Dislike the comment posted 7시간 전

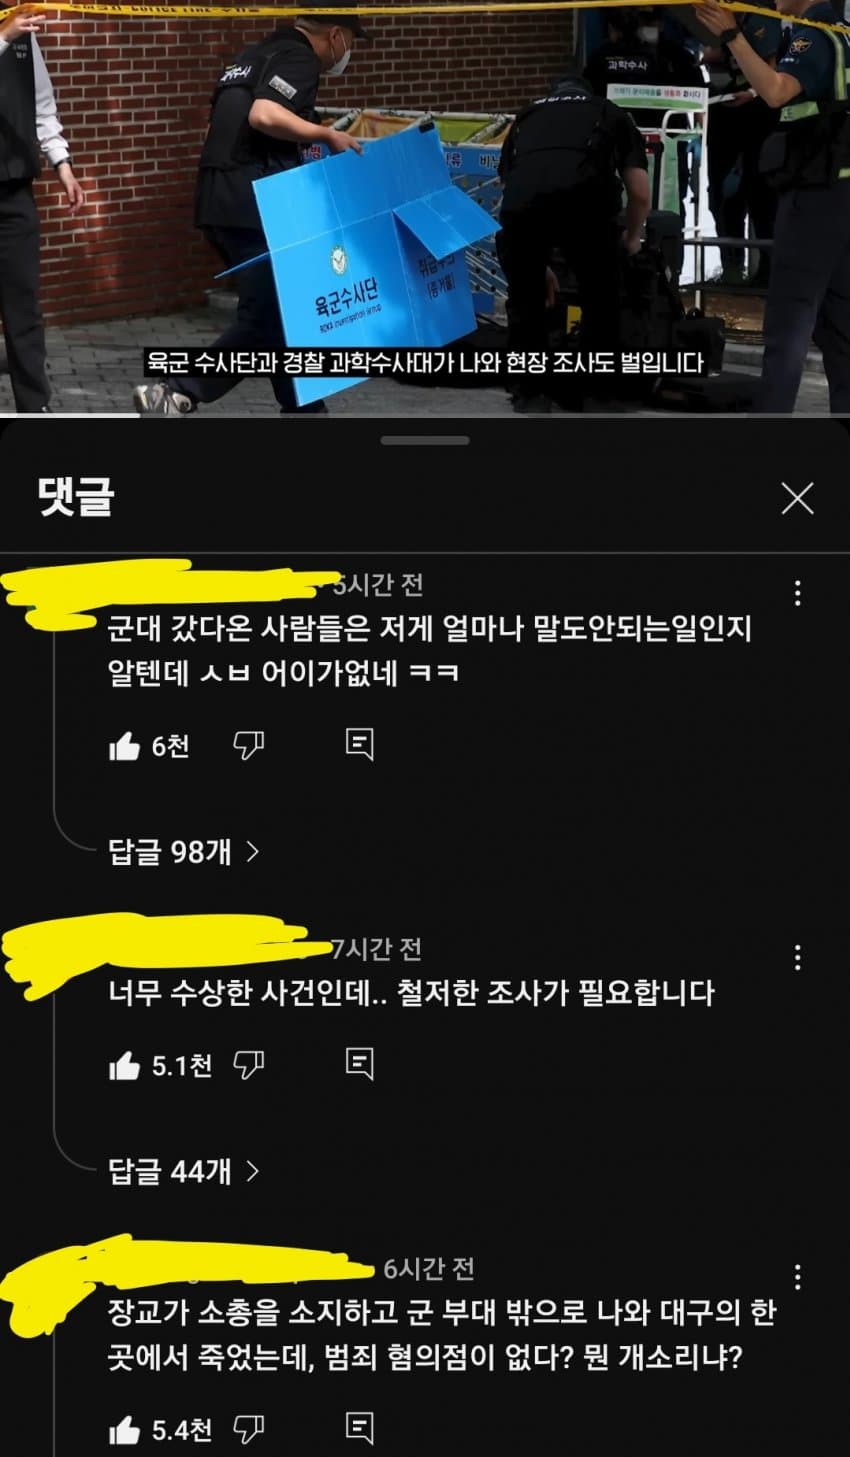coord(248,1065)
